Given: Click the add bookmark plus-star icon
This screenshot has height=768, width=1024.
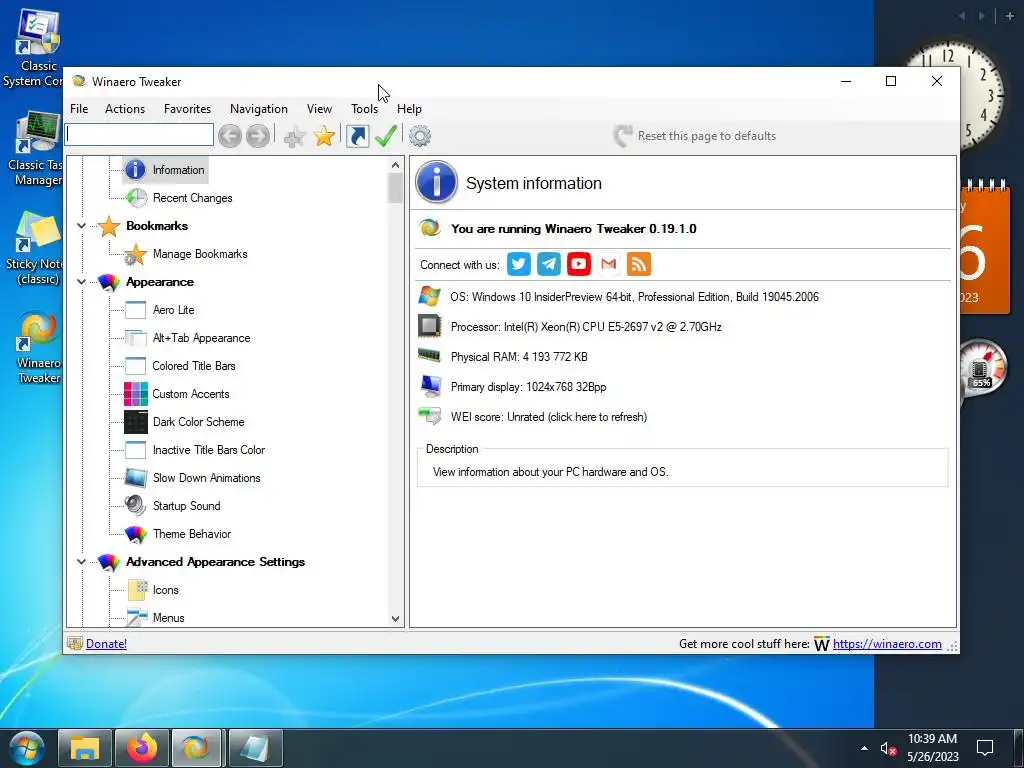Looking at the screenshot, I should 295,136.
